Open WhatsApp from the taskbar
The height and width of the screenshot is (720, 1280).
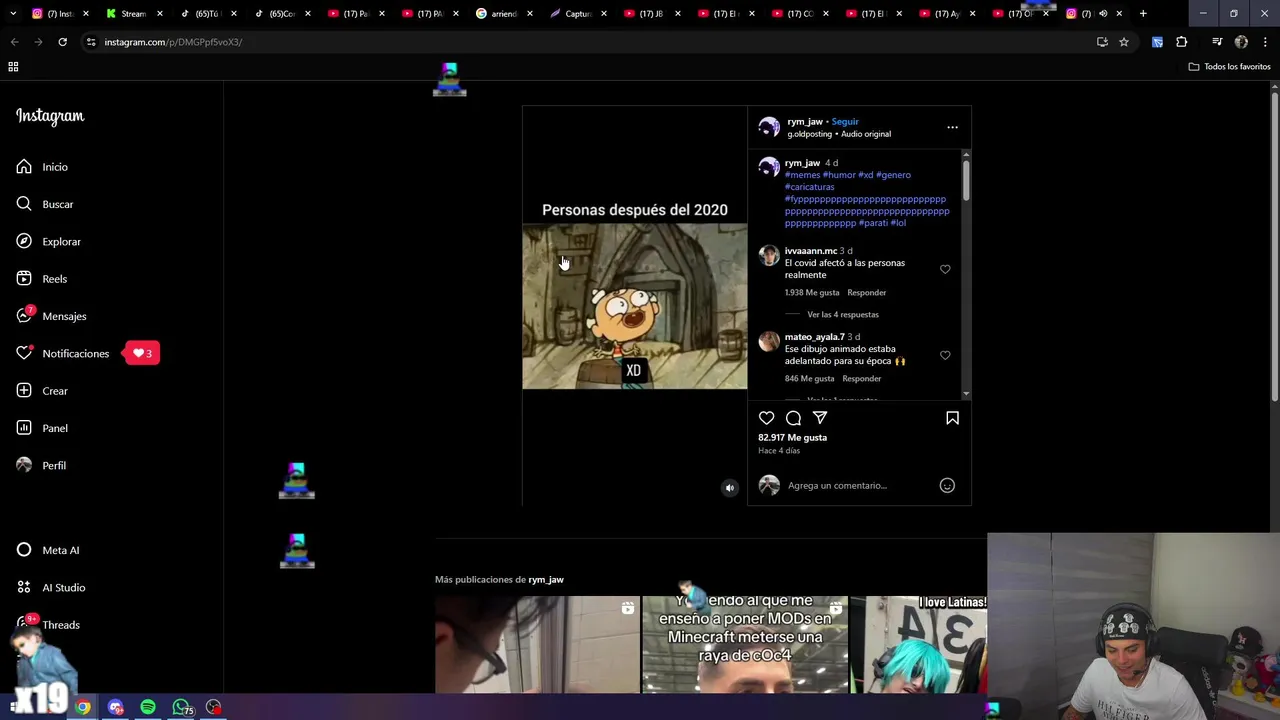coord(181,707)
